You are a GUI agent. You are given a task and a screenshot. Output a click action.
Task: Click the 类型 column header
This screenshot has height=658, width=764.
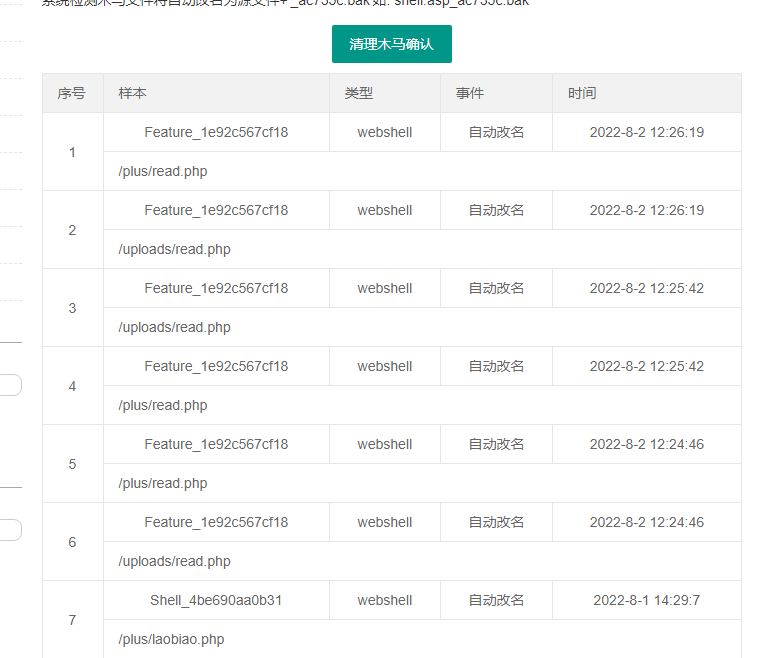(359, 93)
